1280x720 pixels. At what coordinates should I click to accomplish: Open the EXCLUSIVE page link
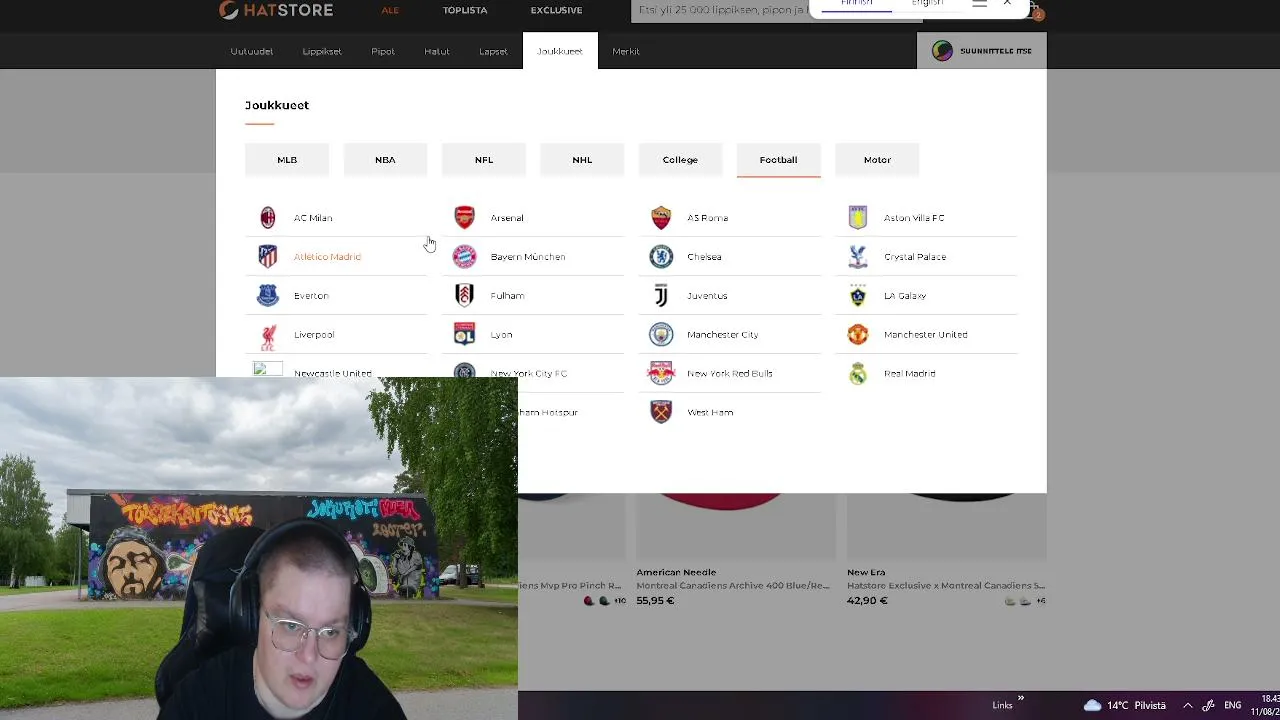556,10
